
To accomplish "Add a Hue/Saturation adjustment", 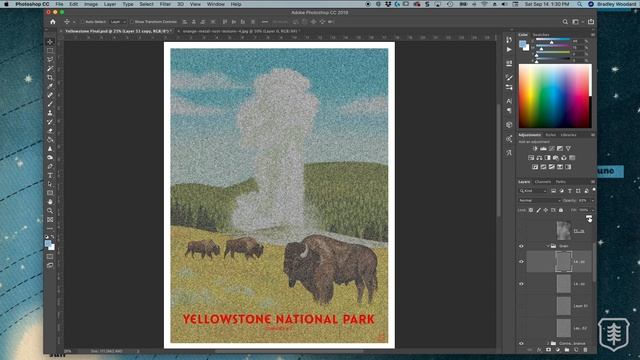I will click(531, 158).
